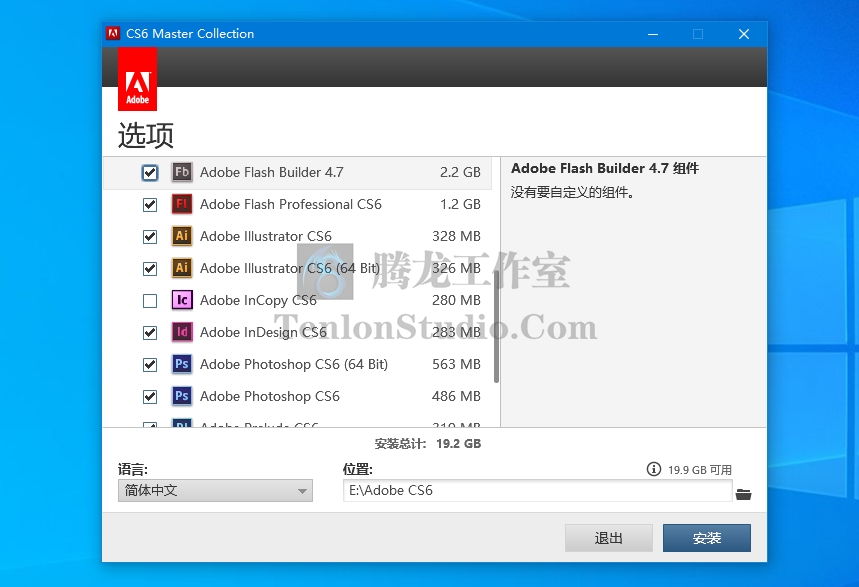The image size is (859, 587).
Task: Select Adobe Flash Professional CS6 text
Action: coord(291,204)
